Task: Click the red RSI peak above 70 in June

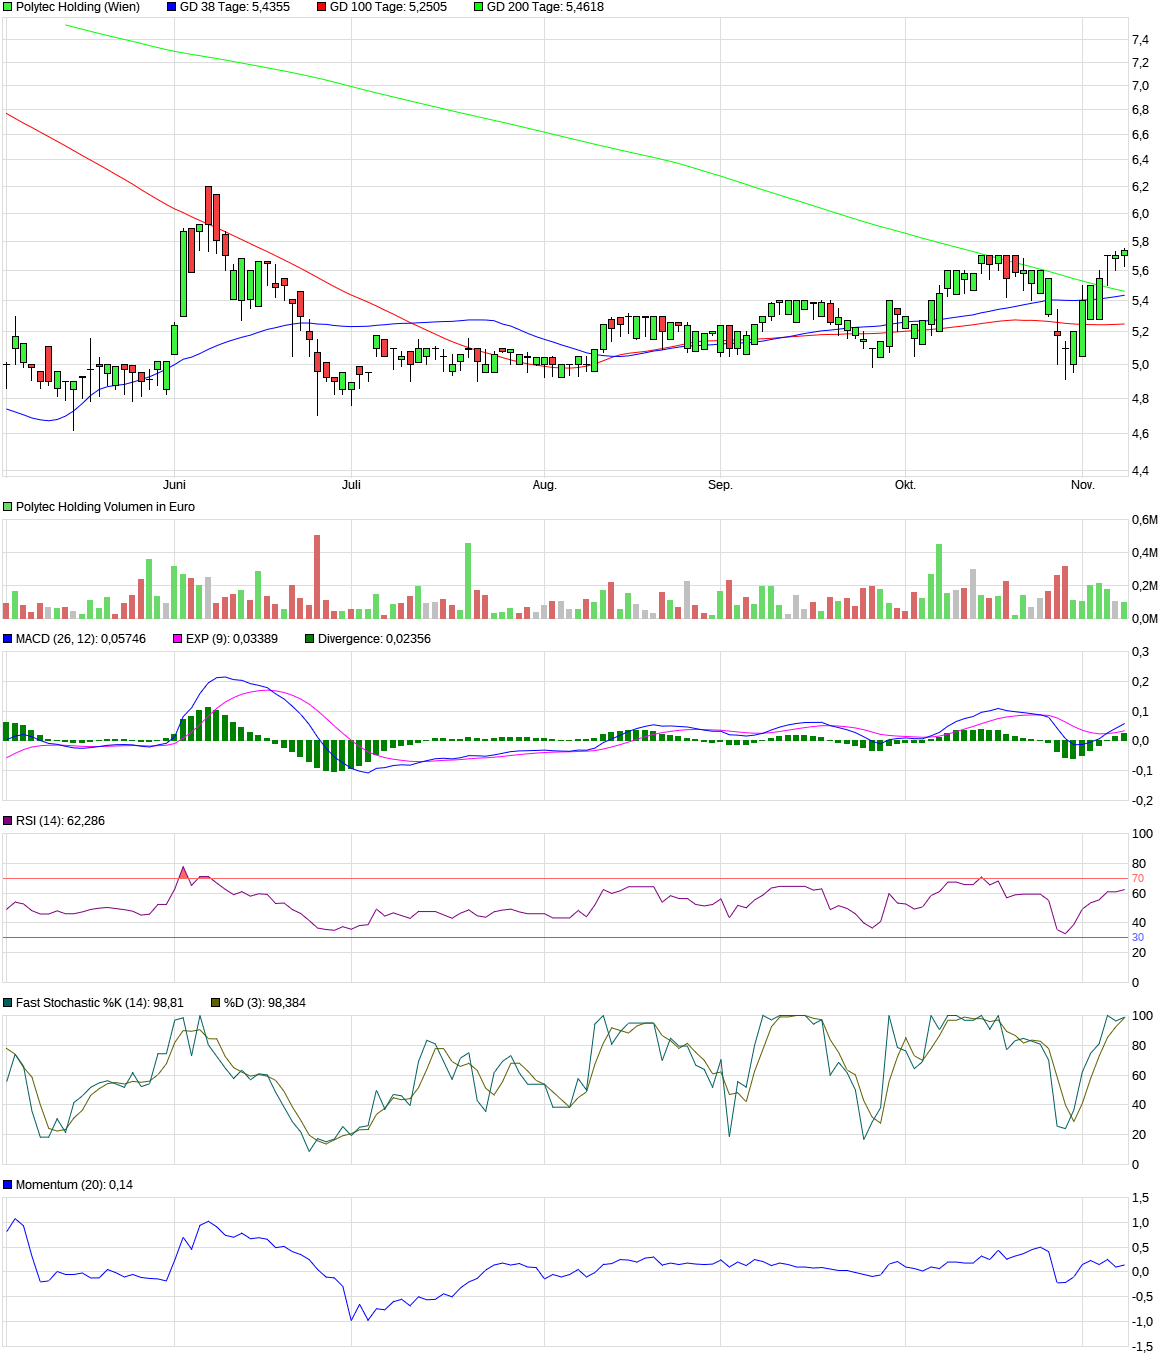Action: pyautogui.click(x=183, y=873)
